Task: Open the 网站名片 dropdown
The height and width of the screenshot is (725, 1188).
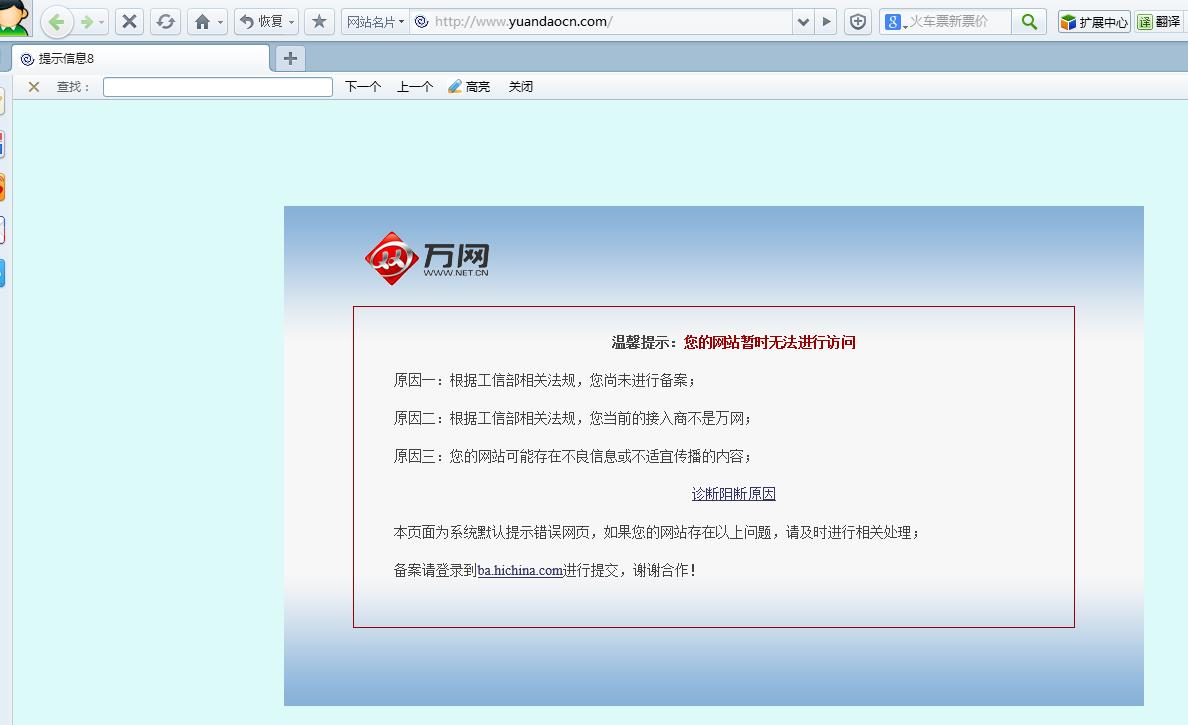Action: [x=375, y=22]
